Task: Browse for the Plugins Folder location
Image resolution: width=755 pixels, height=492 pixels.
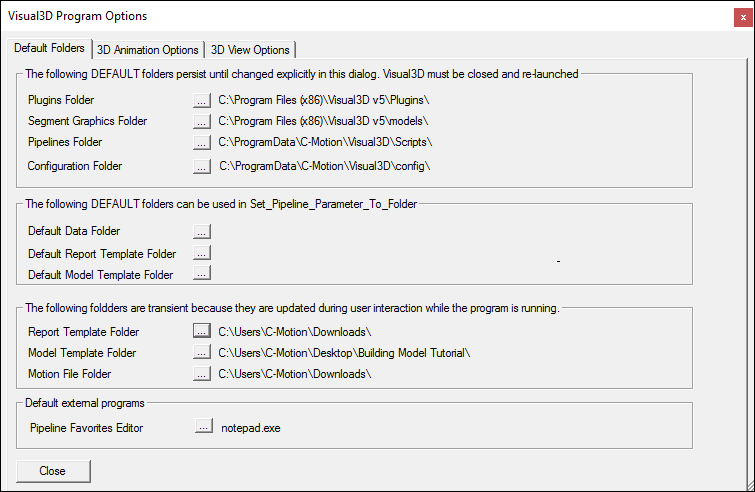Action: (202, 100)
